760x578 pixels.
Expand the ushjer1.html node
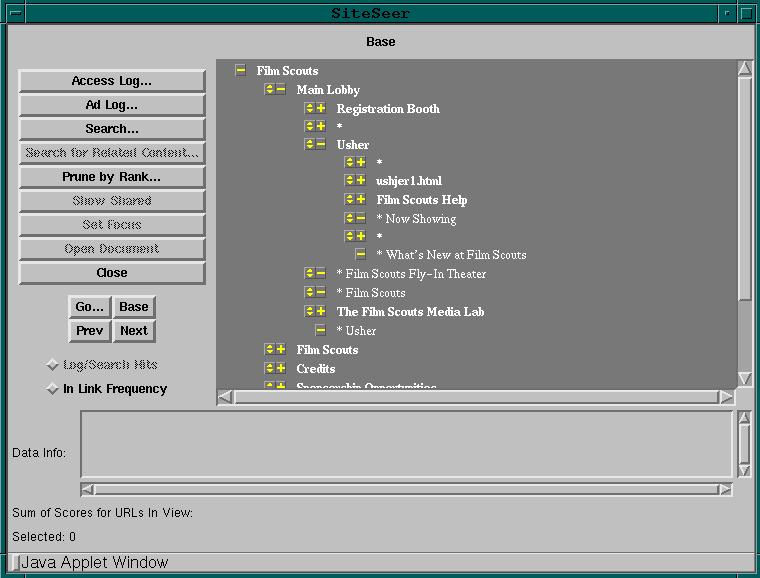click(361, 180)
